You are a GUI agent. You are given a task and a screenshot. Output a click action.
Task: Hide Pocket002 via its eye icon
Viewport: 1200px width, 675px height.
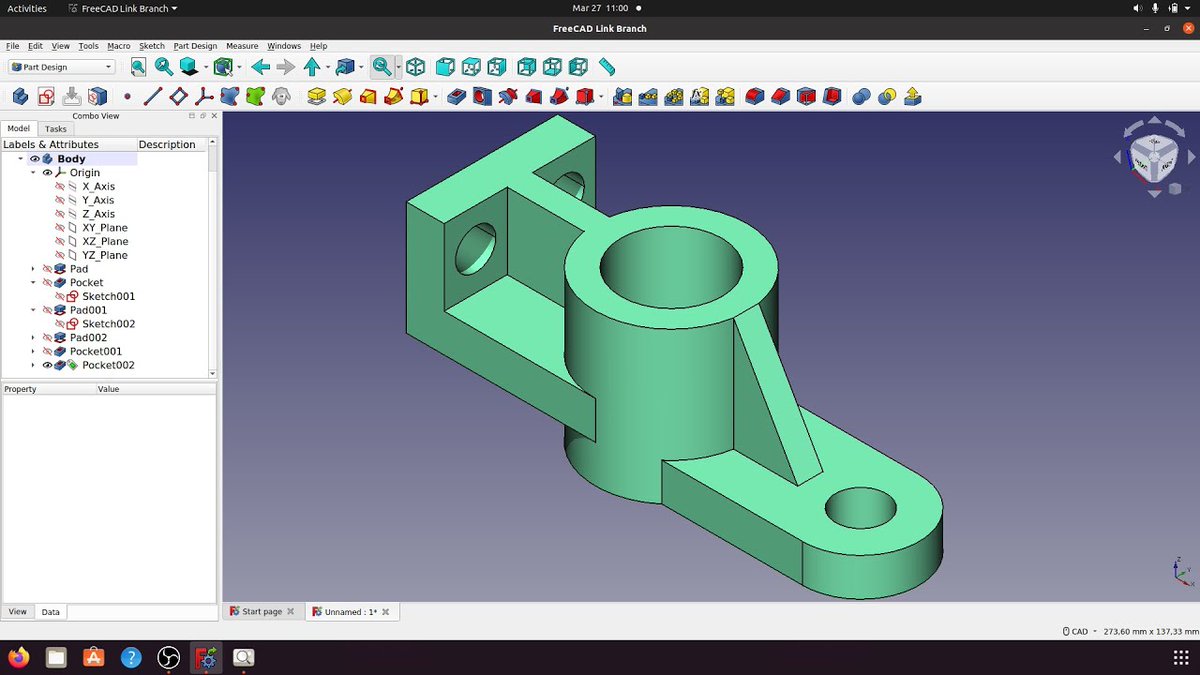point(47,365)
